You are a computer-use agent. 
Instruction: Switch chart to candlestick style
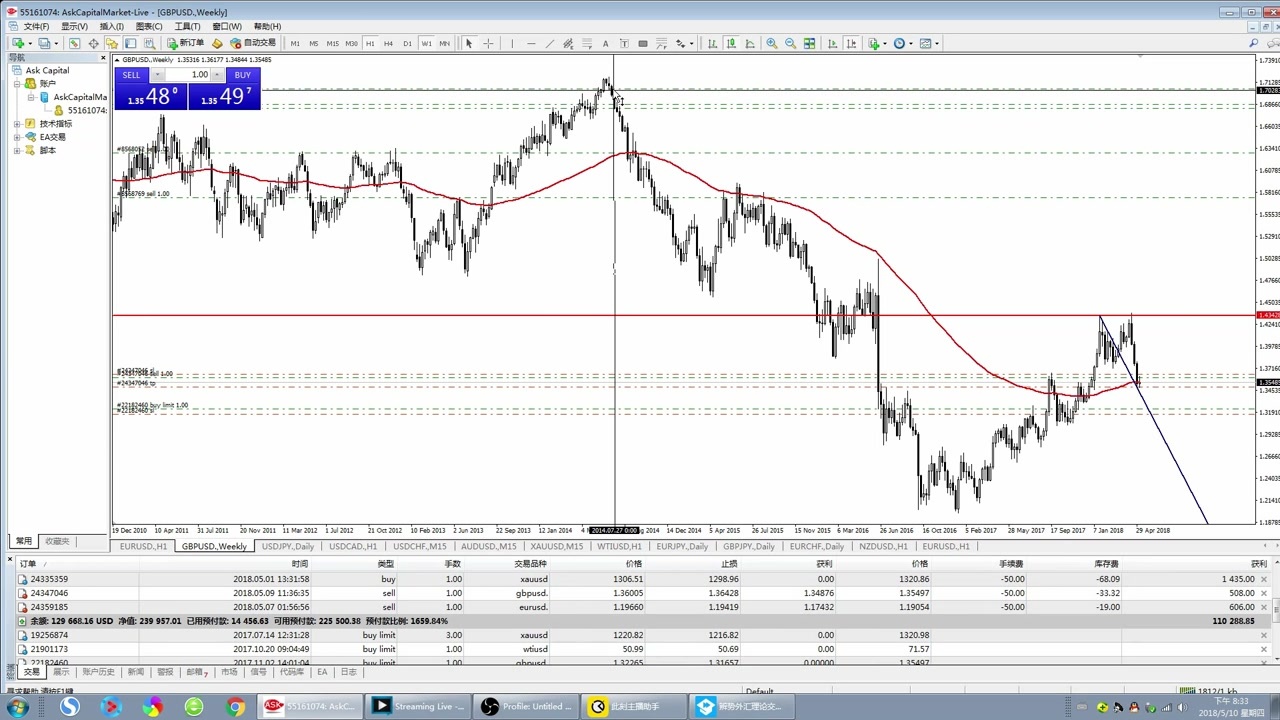(x=731, y=43)
